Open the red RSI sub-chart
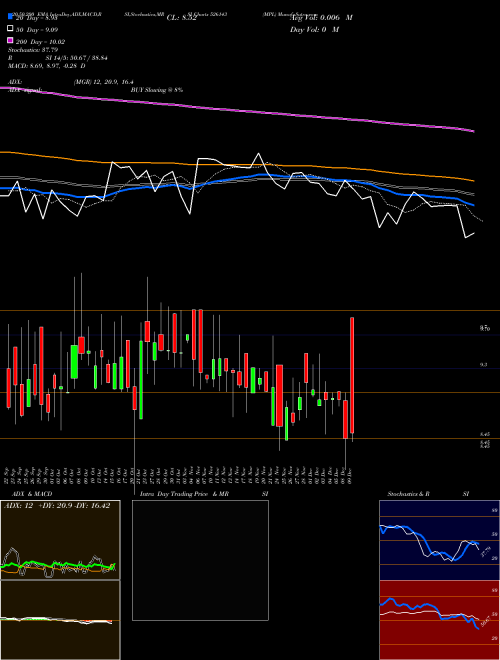 pyautogui.click(x=439, y=620)
